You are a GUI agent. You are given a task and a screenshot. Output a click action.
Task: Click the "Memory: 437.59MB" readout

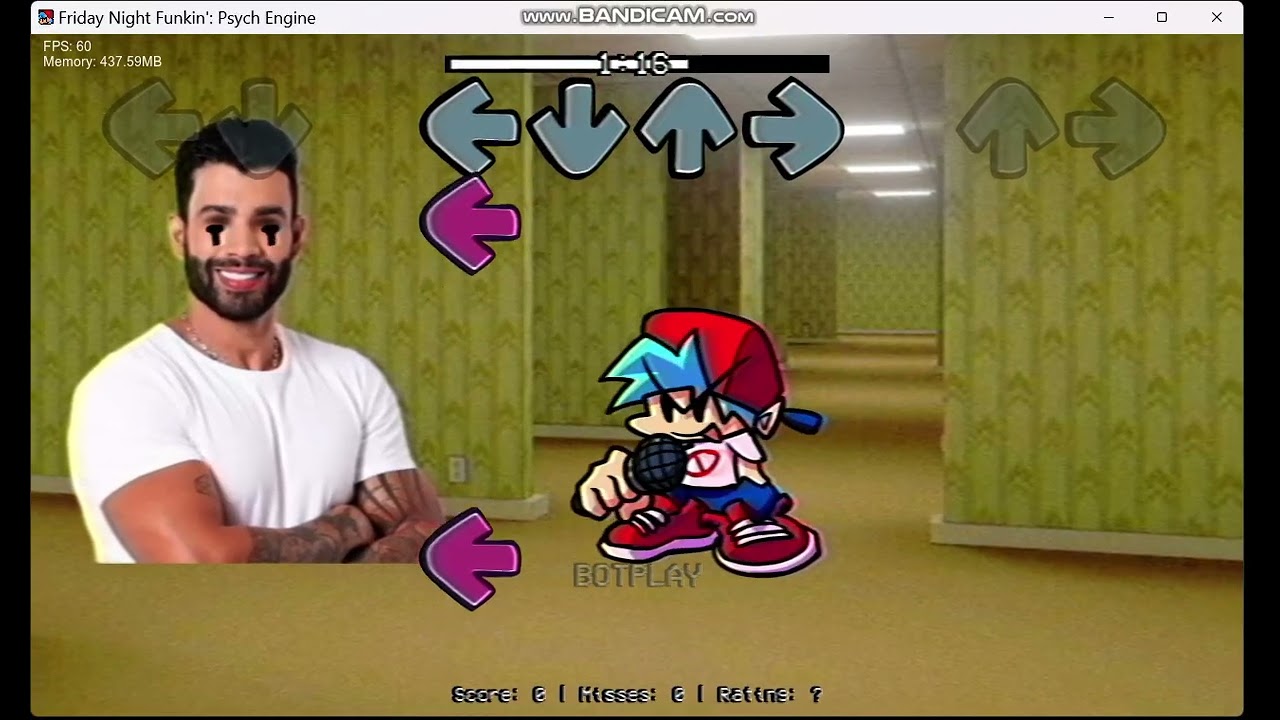102,62
